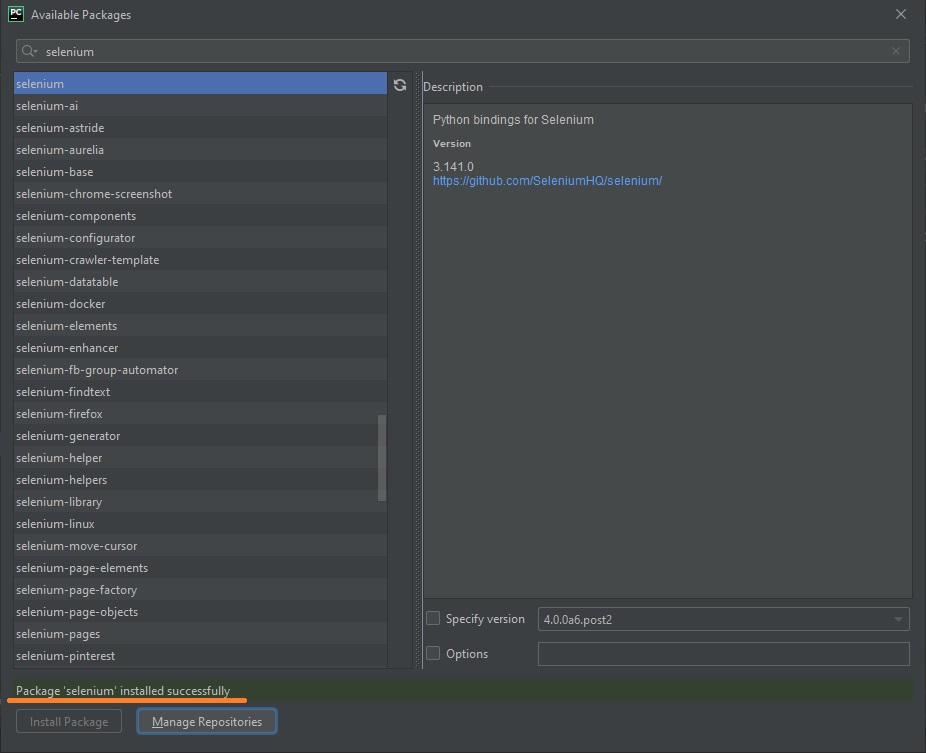Image resolution: width=926 pixels, height=753 pixels.
Task: Select selenium-pages package
Action: click(x=200, y=634)
